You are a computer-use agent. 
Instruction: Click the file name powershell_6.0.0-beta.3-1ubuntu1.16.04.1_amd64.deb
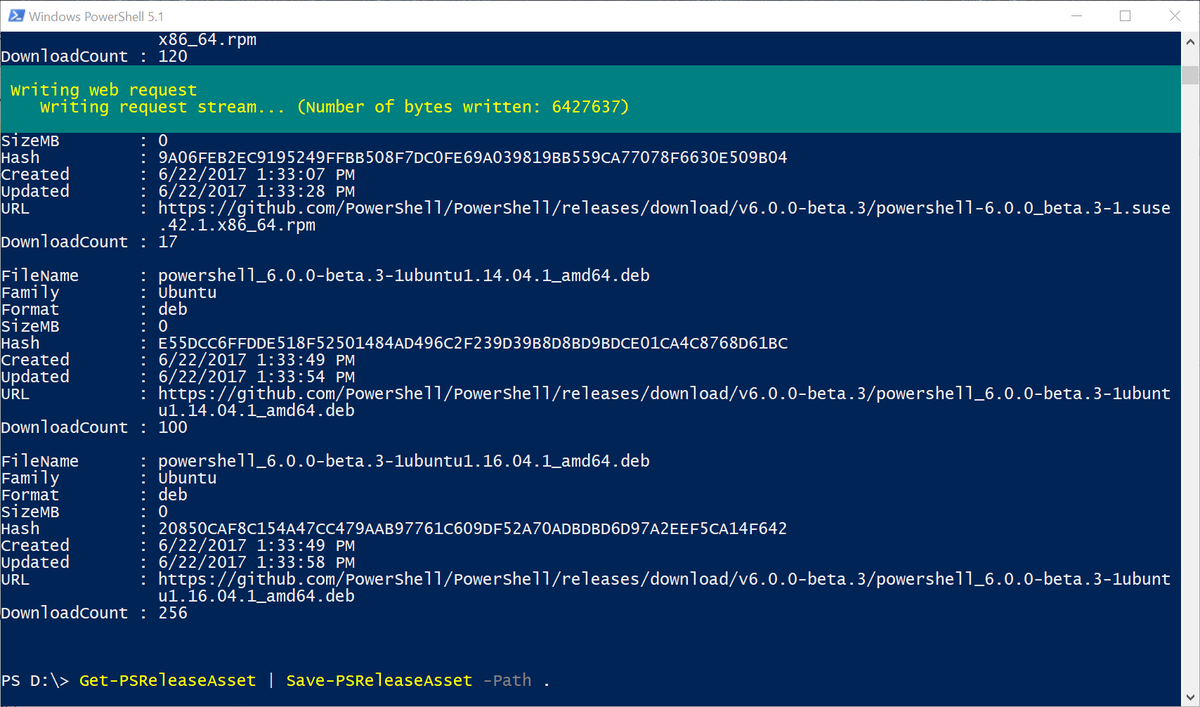404,461
